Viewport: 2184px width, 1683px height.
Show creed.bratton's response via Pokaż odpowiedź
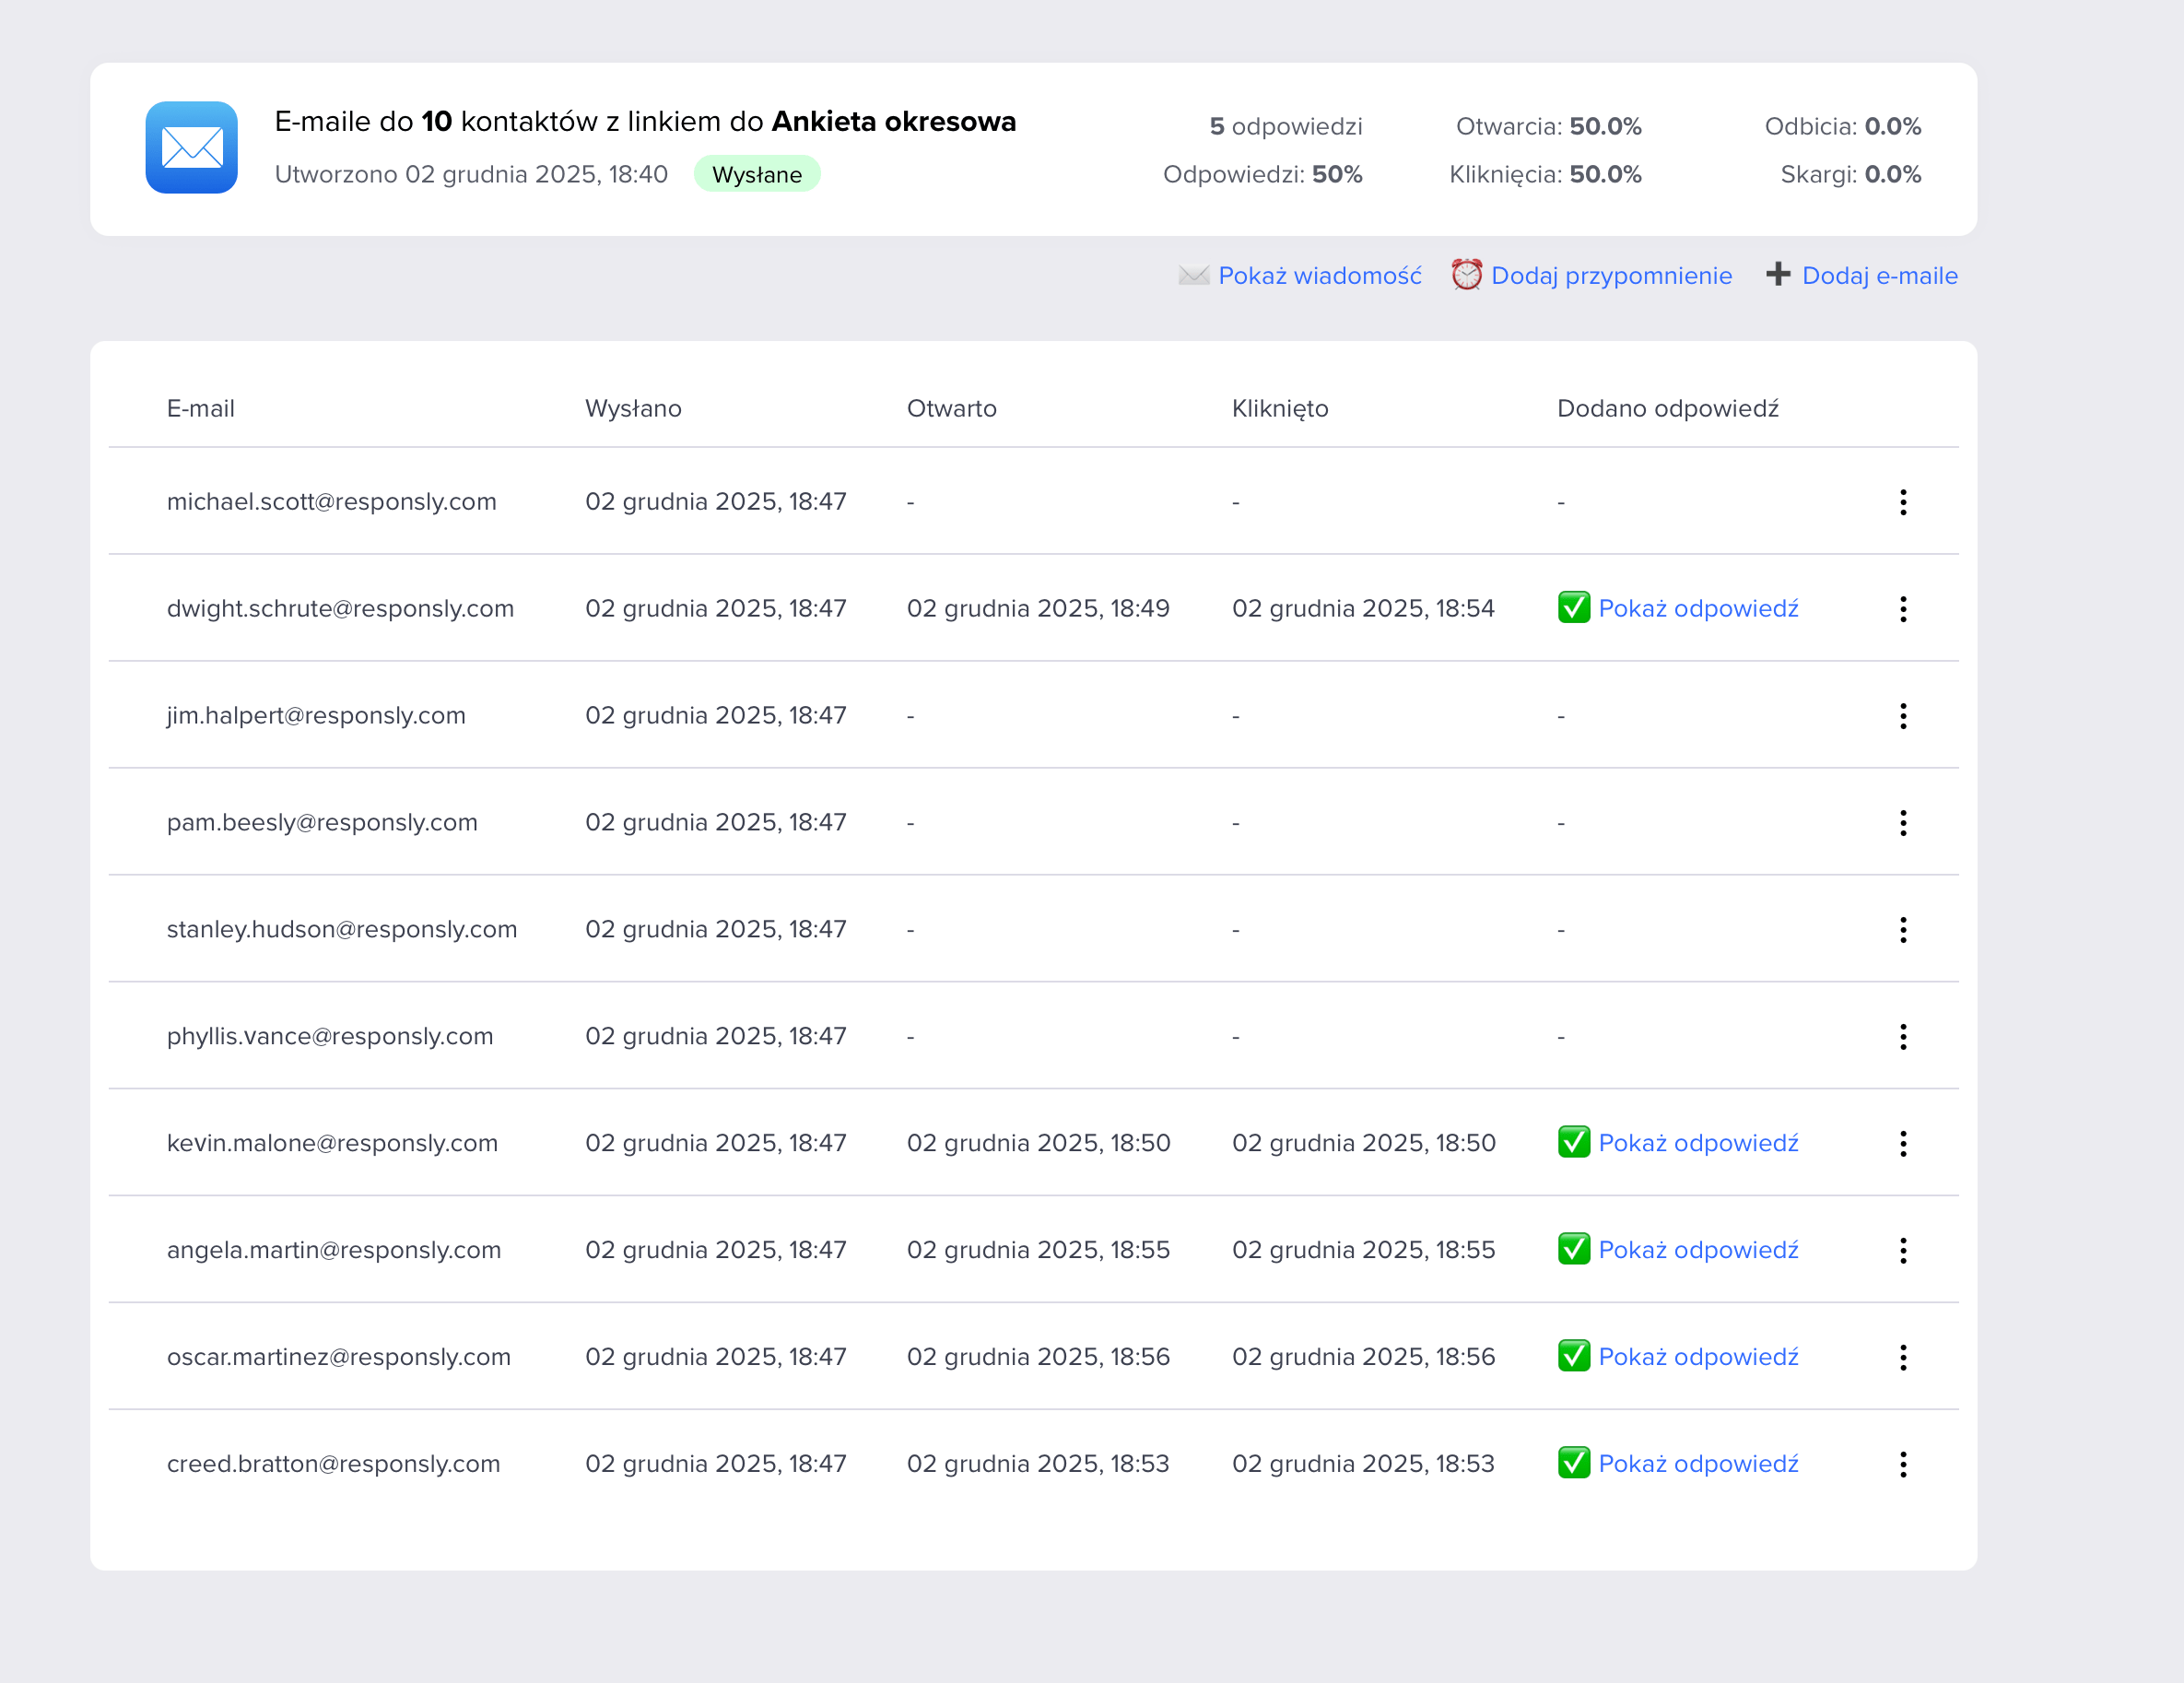pyautogui.click(x=1698, y=1464)
